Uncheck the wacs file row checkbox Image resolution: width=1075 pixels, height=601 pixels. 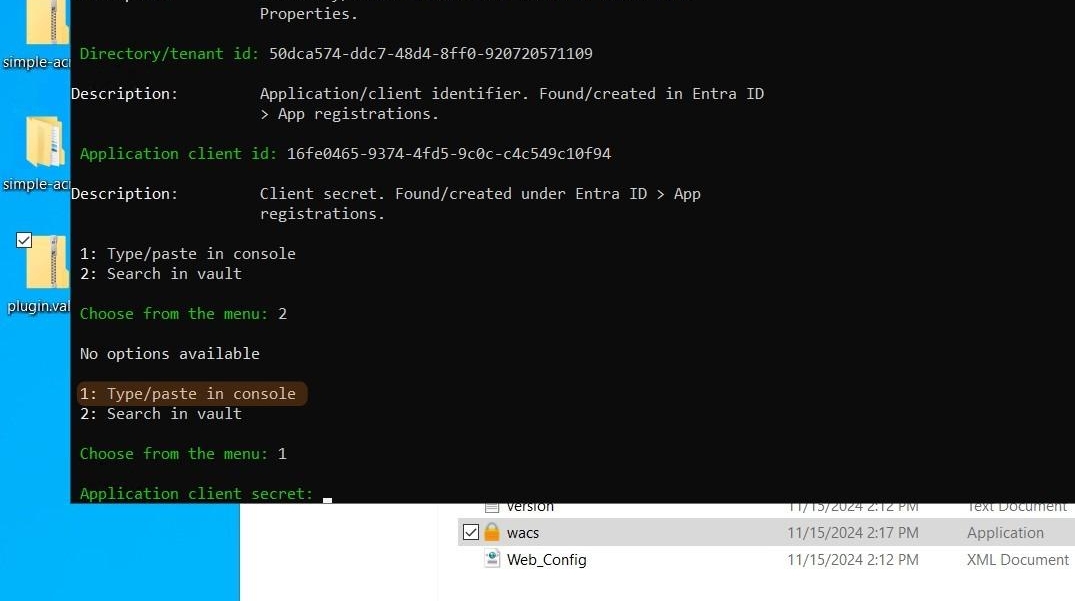point(470,532)
